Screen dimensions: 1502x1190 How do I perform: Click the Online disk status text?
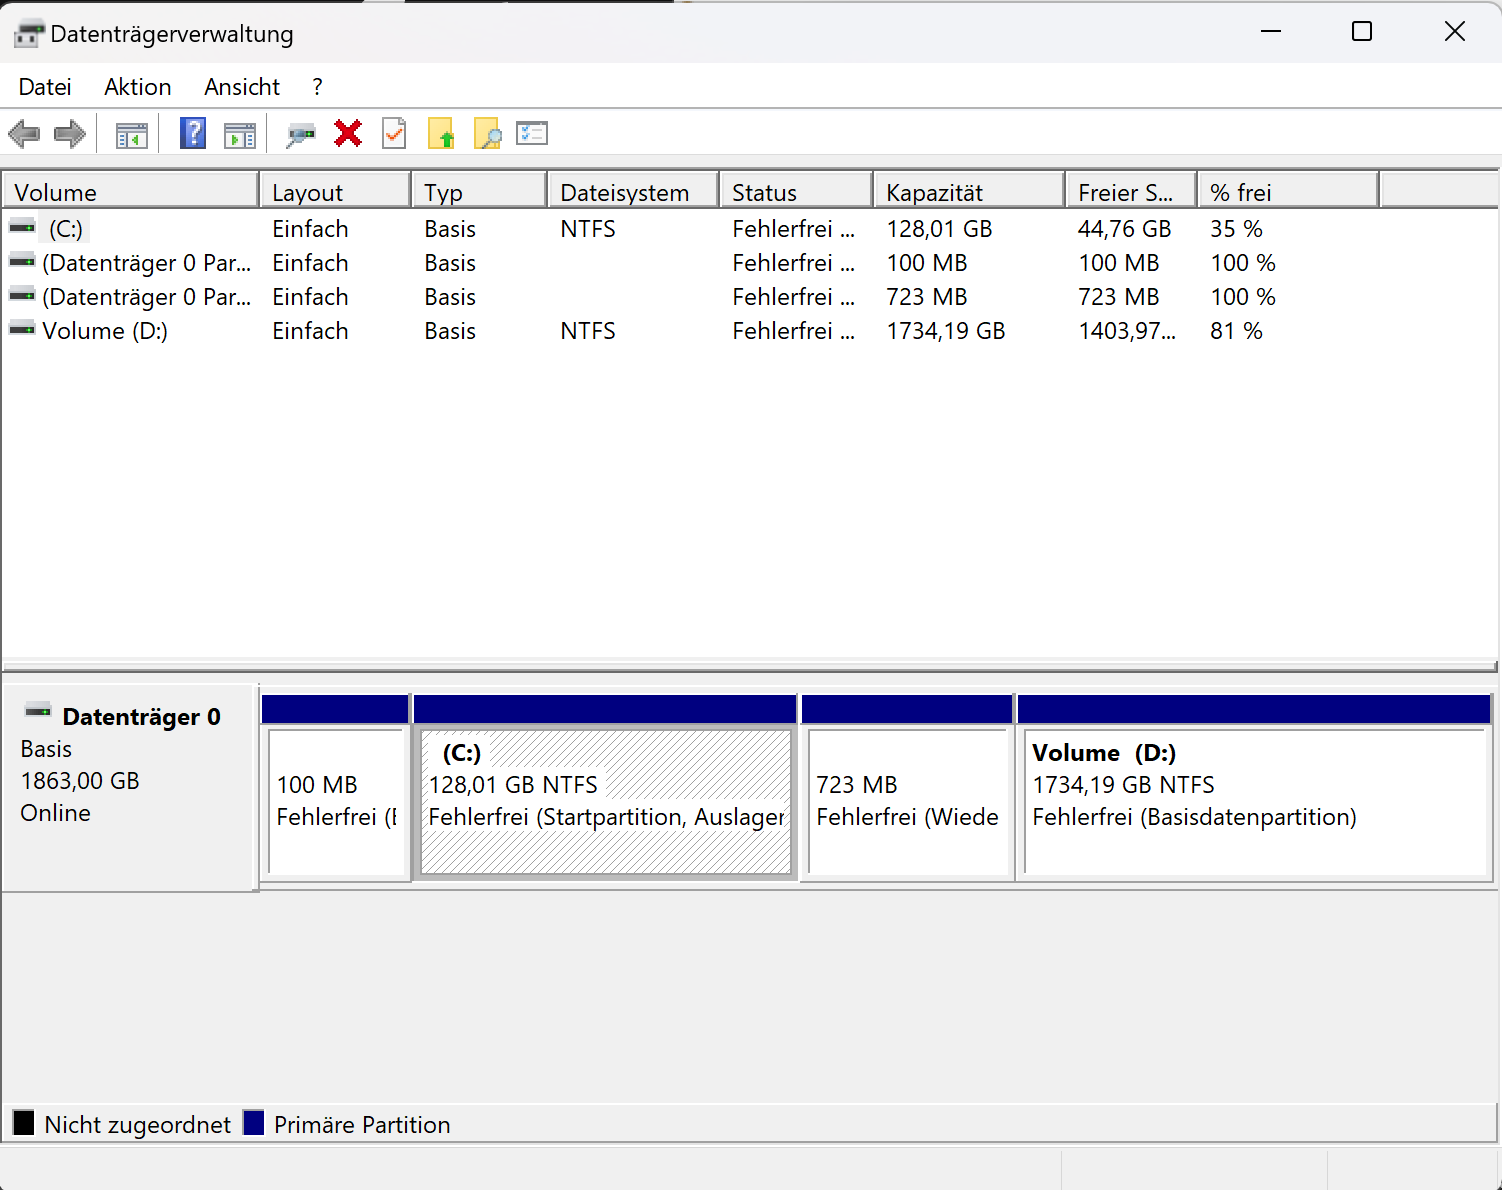click(x=56, y=813)
